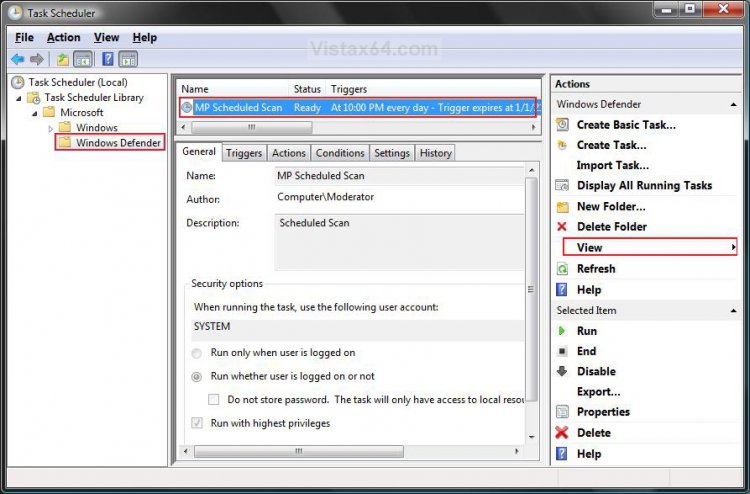The image size is (750, 494).
Task: Click the Back arrow toolbar icon
Action: pos(18,59)
